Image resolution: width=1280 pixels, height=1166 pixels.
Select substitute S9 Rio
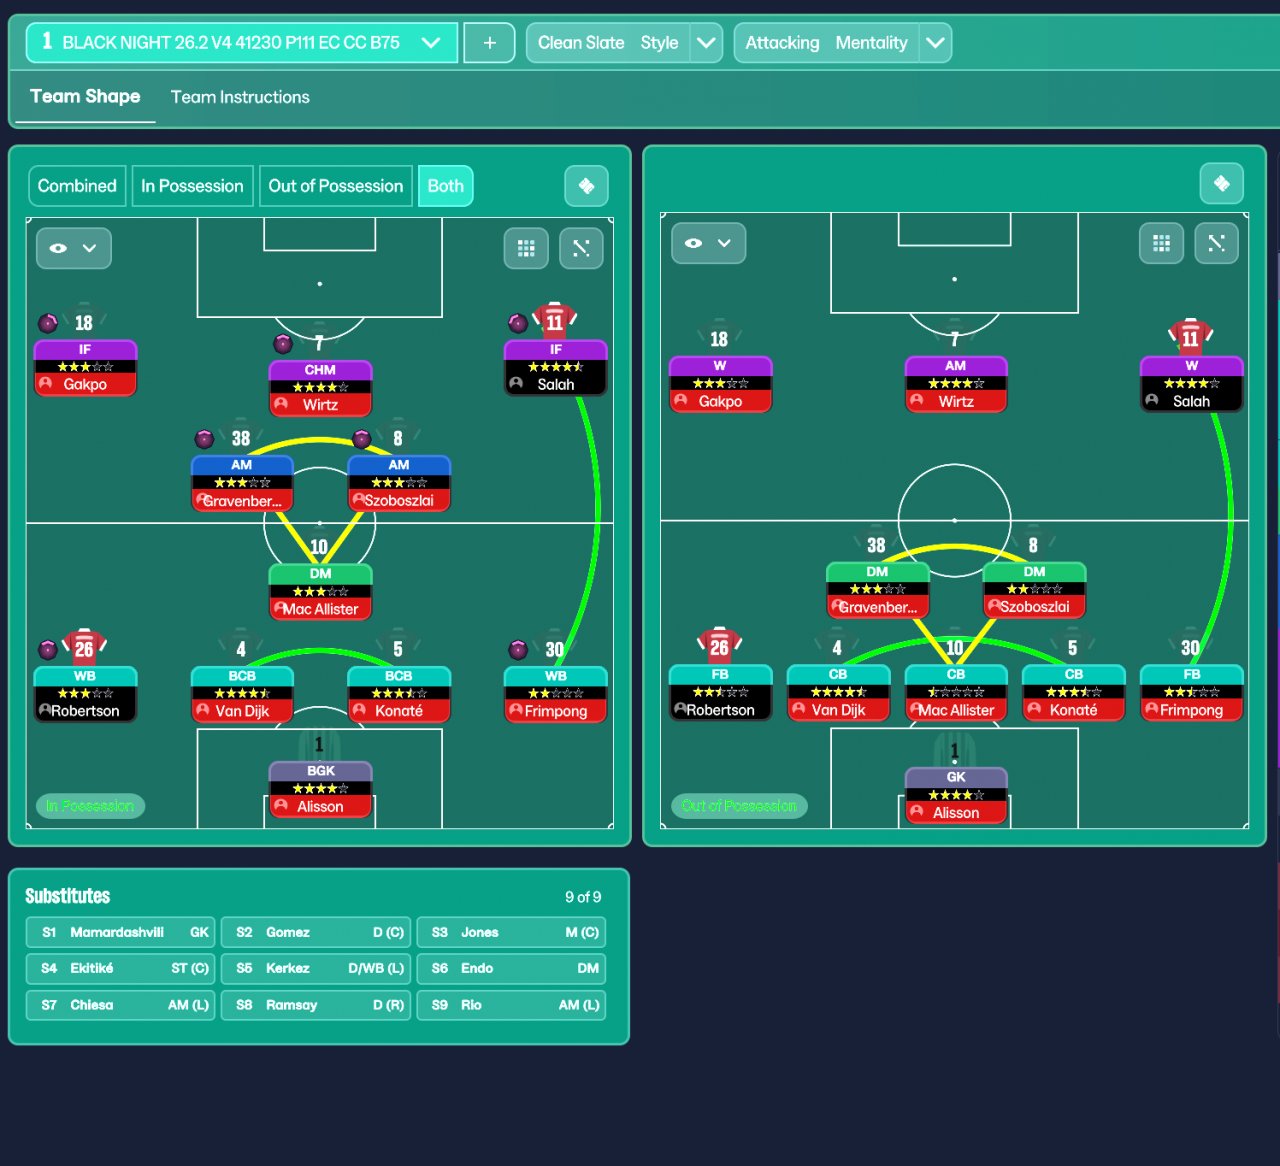point(511,1005)
